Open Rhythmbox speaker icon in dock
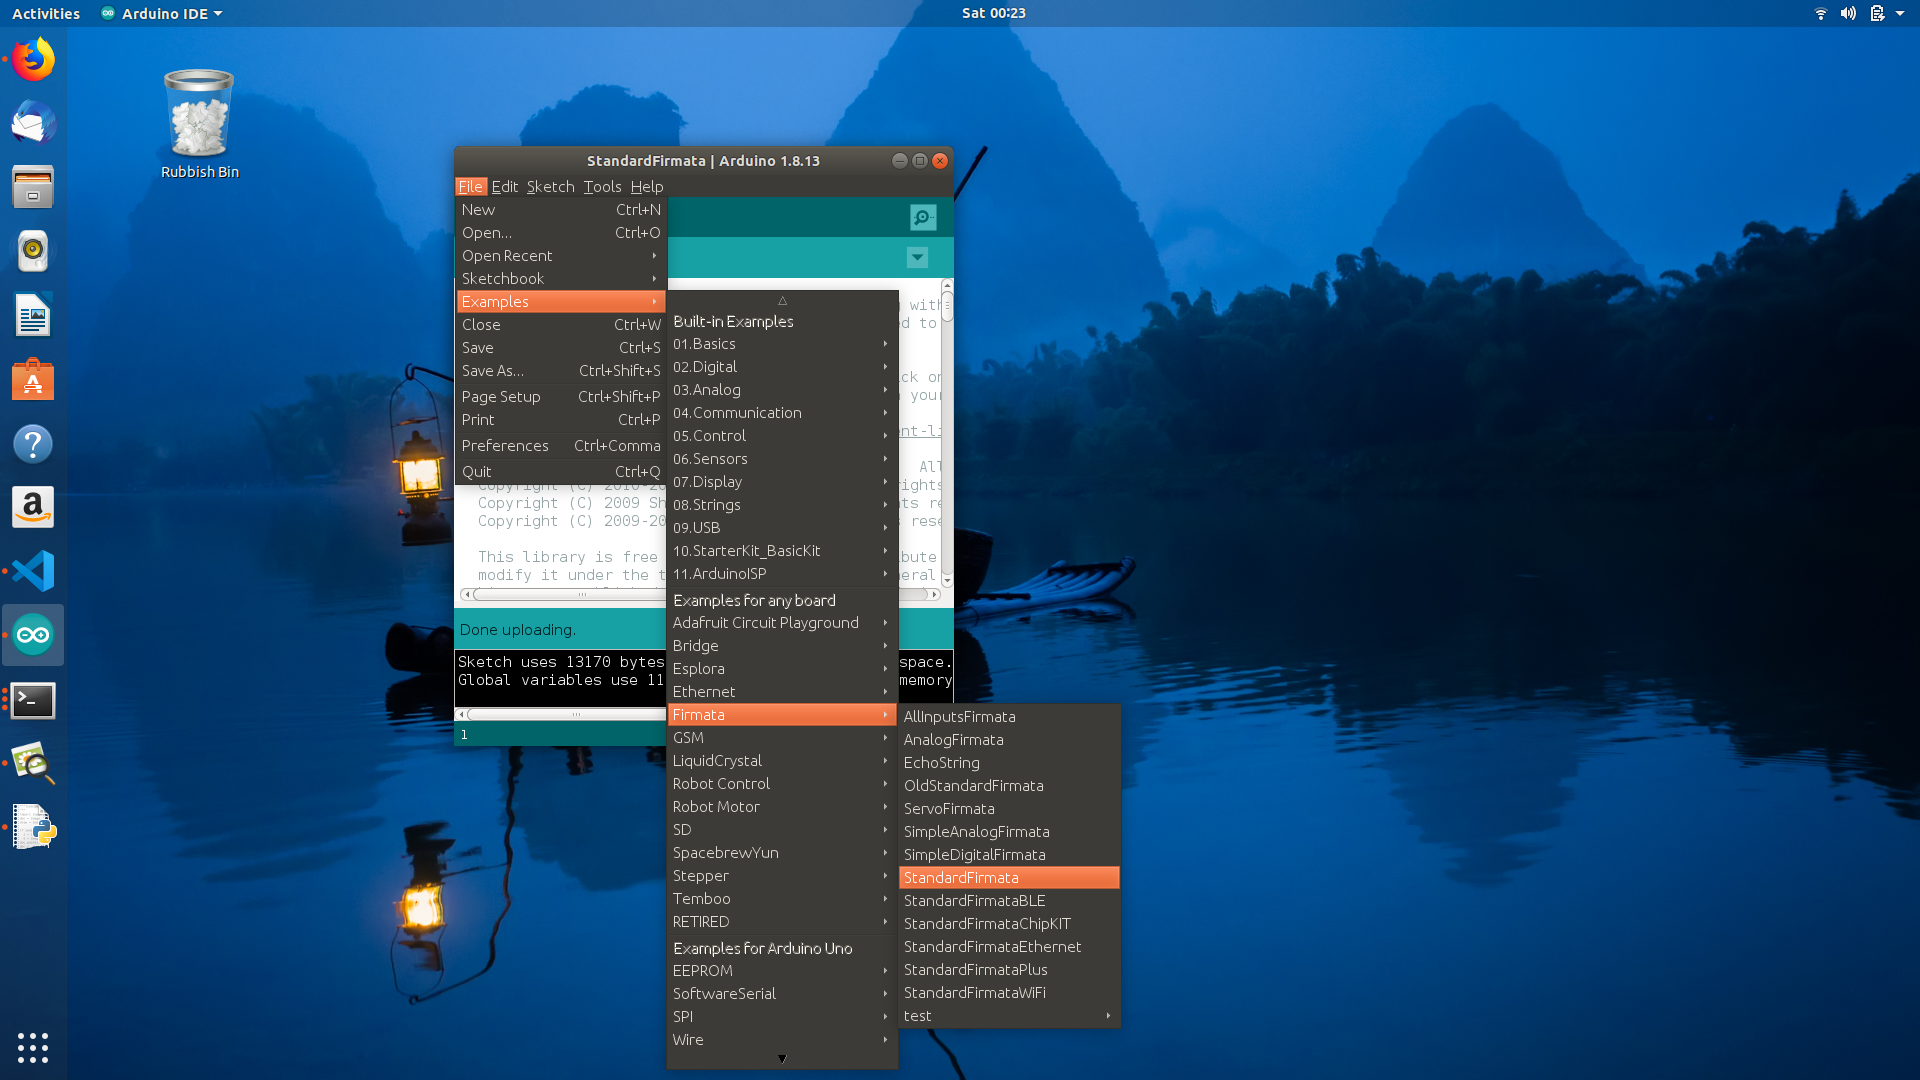The width and height of the screenshot is (1920, 1080). [33, 251]
